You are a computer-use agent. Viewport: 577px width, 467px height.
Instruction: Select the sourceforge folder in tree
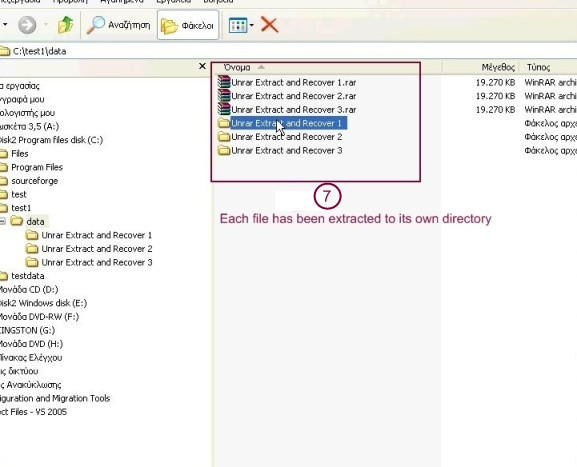[x=35, y=181]
